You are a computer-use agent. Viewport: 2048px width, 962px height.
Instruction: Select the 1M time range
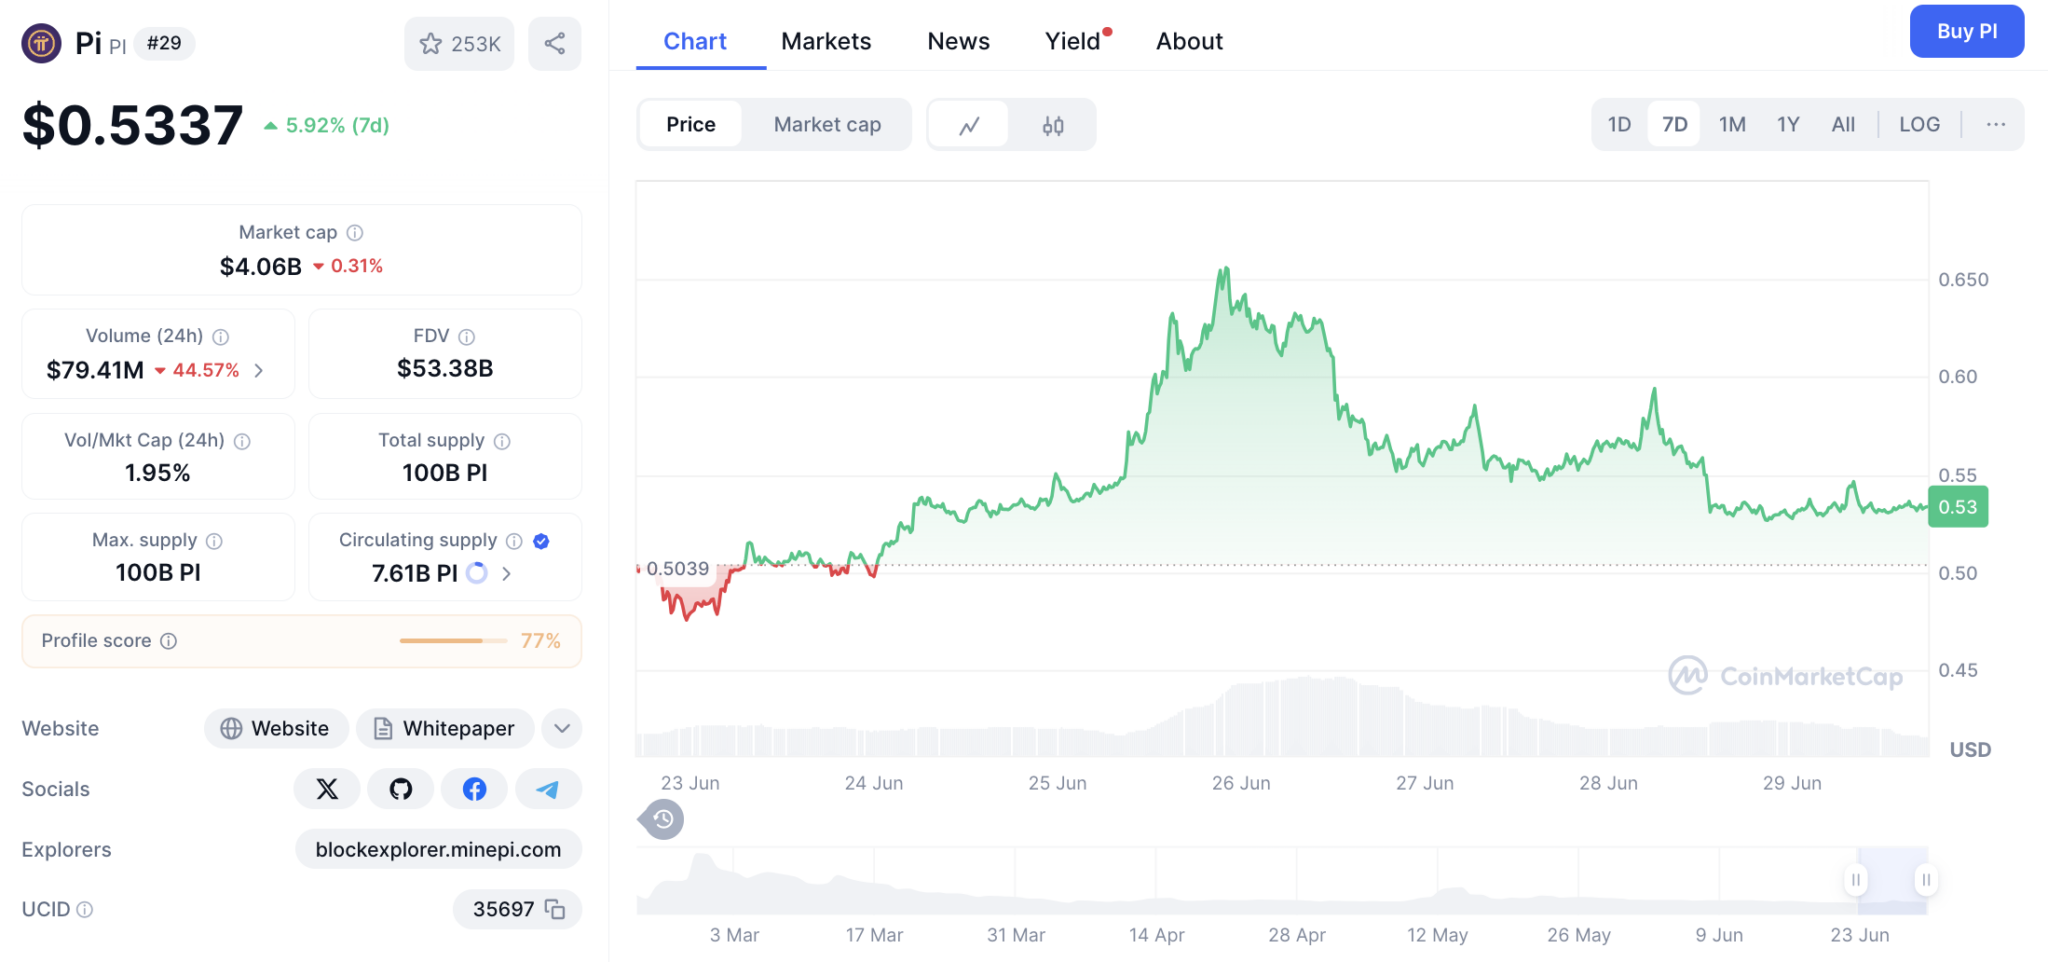click(1732, 125)
